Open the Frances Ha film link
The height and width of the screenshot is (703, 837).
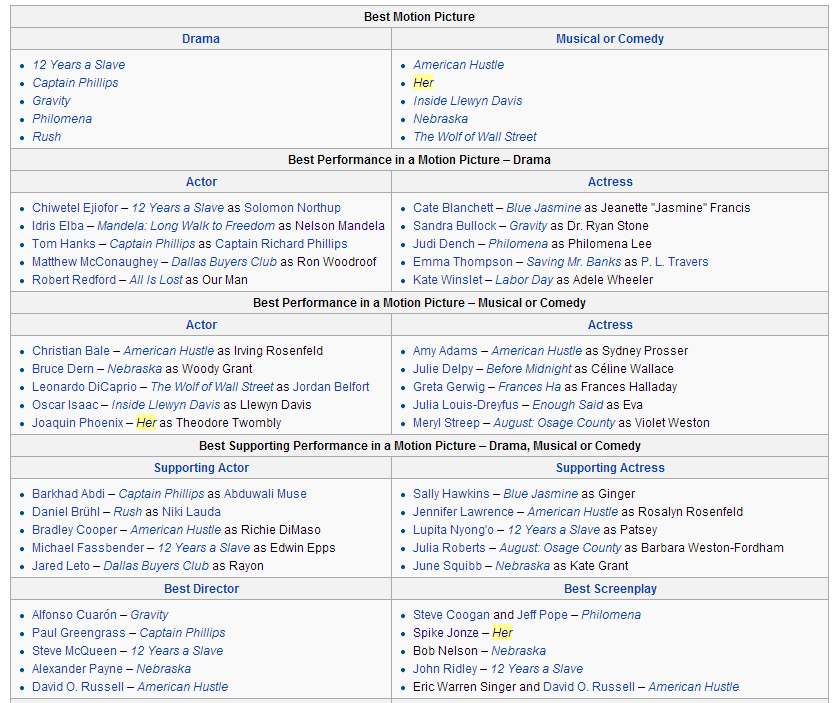pyautogui.click(x=530, y=388)
